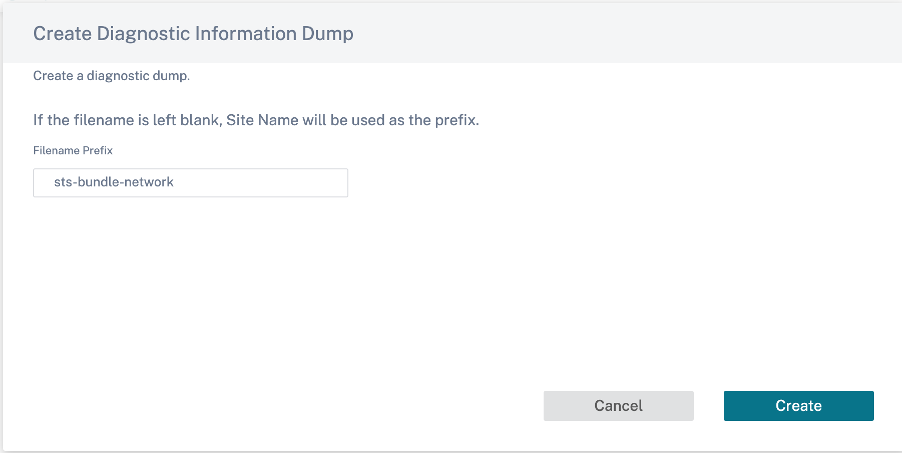The image size is (902, 454).
Task: Click the gray dialog header bar
Action: tap(451, 33)
